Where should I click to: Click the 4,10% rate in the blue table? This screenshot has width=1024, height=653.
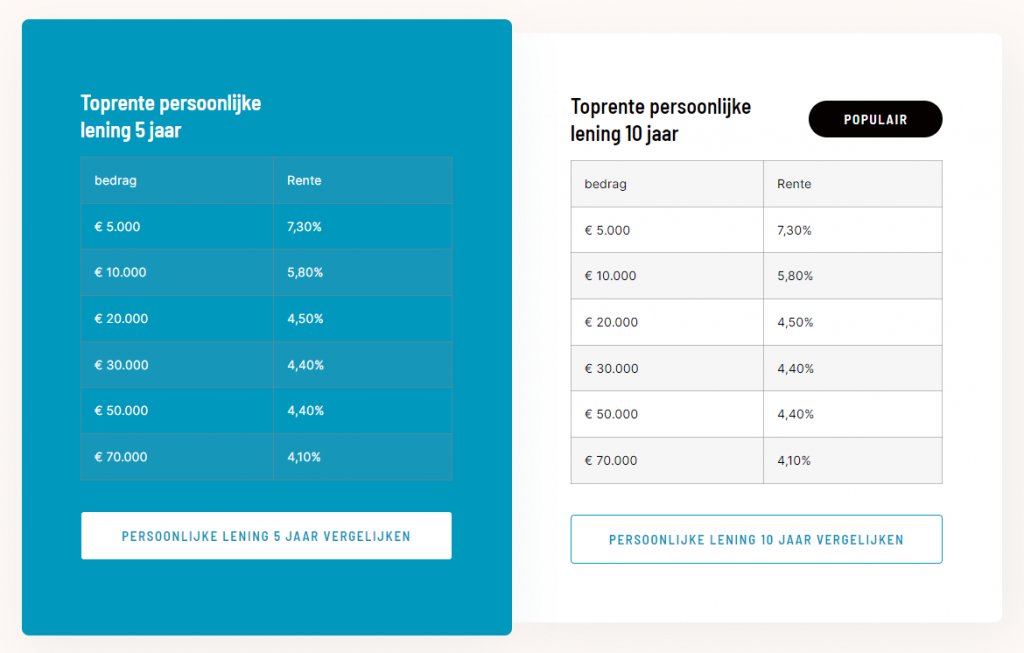304,457
